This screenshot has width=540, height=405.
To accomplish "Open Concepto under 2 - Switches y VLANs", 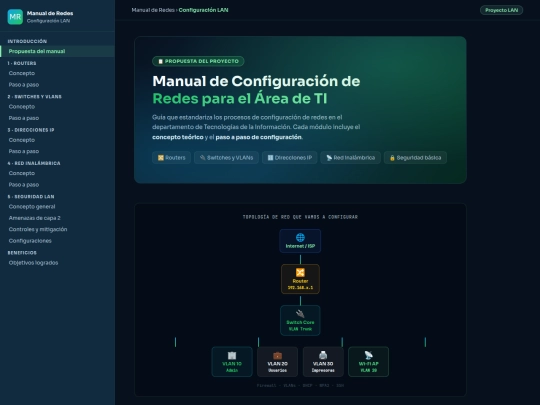I will click(x=22, y=107).
